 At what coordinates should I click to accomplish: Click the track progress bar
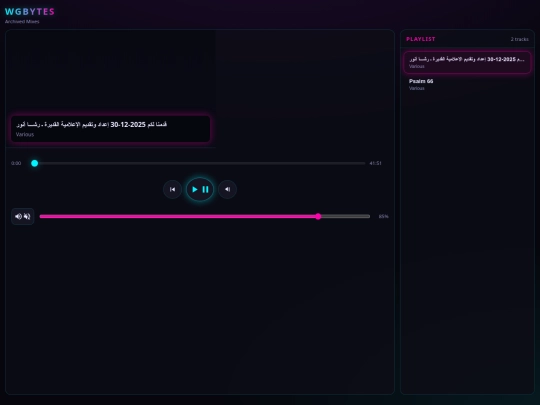coord(198,163)
